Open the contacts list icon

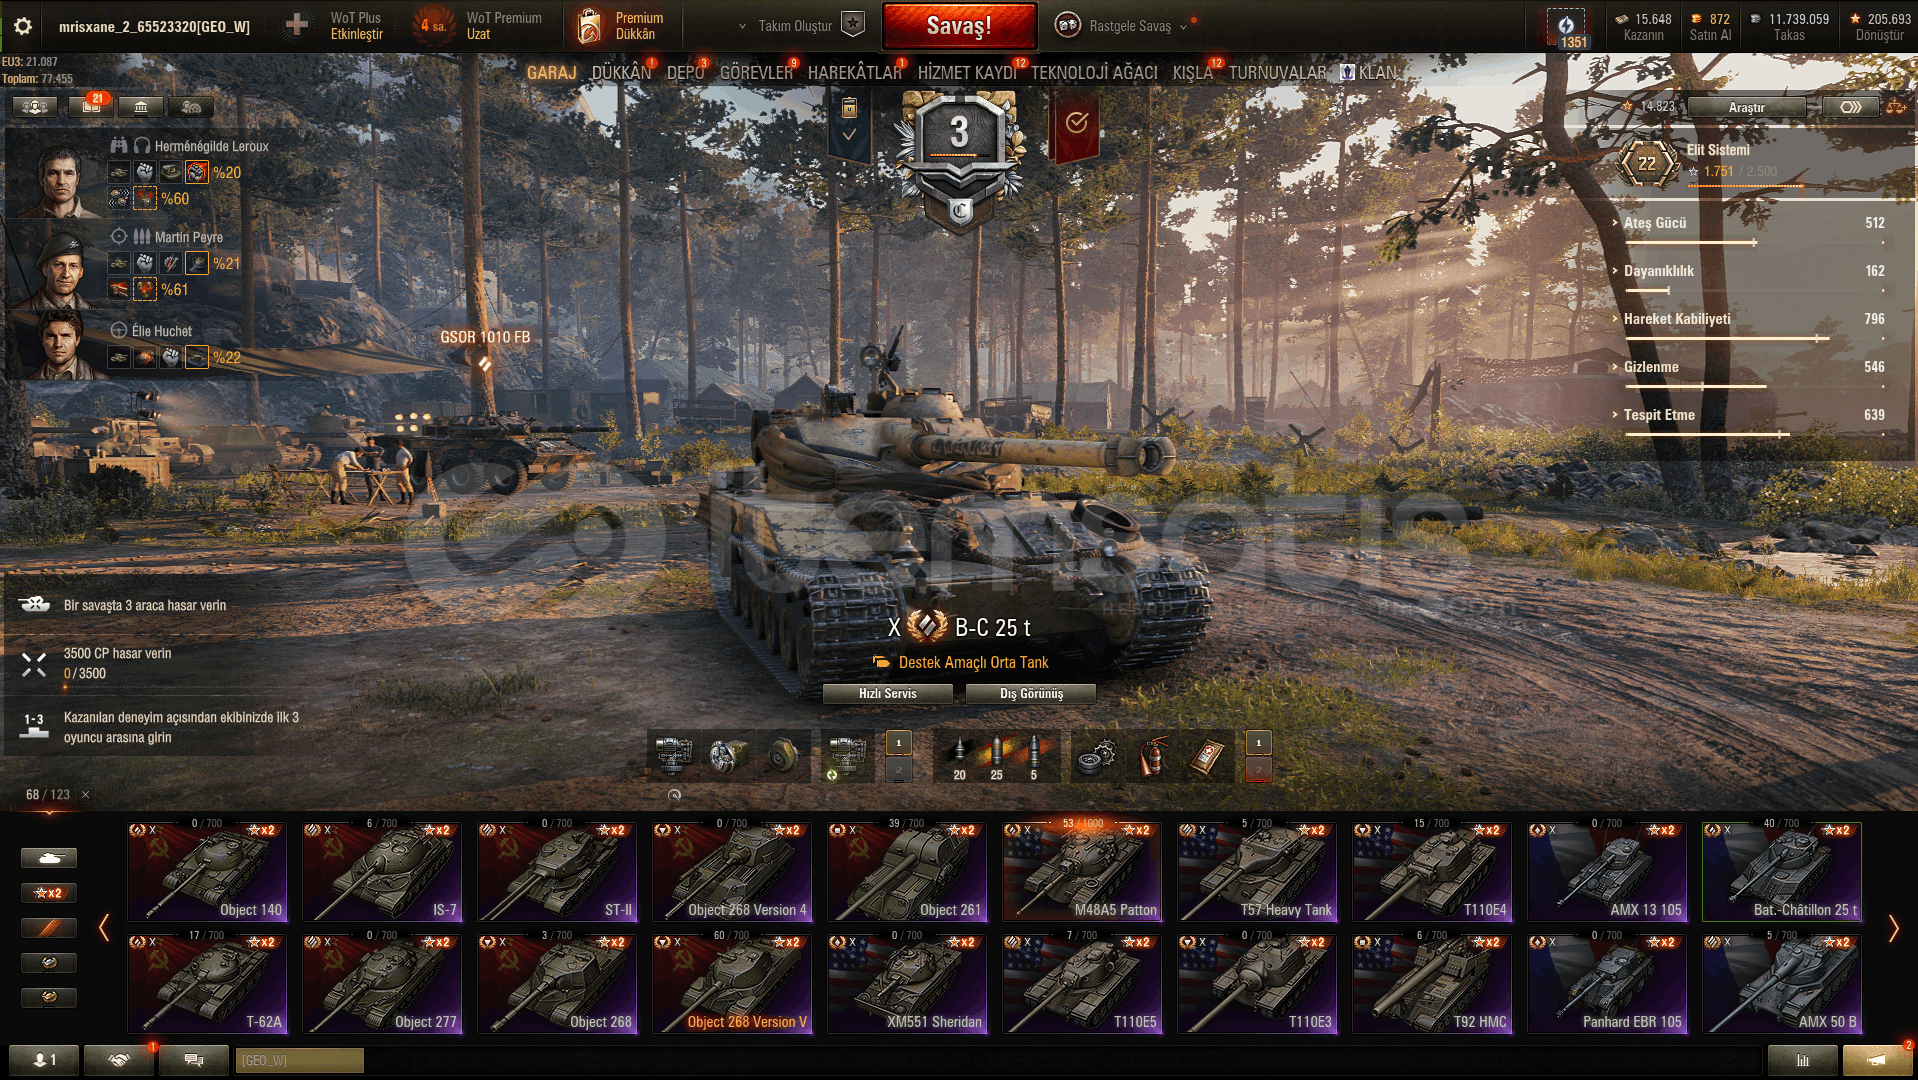44,1059
